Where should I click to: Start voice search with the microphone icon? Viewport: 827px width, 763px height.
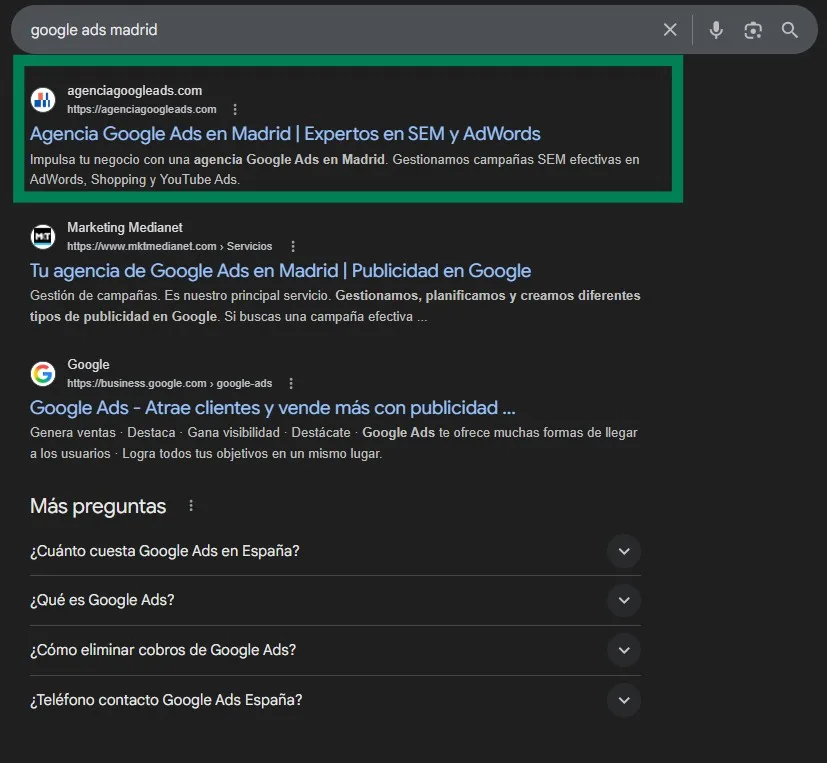(716, 30)
